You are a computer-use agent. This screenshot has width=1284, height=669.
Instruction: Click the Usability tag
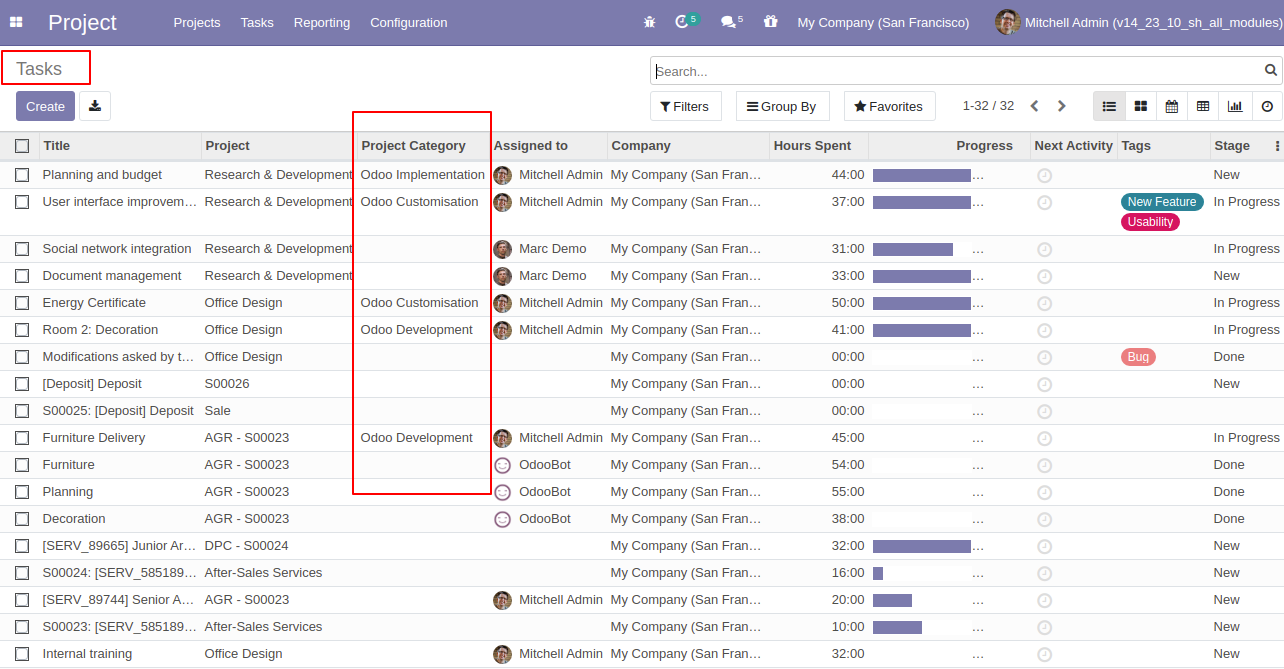click(1150, 222)
